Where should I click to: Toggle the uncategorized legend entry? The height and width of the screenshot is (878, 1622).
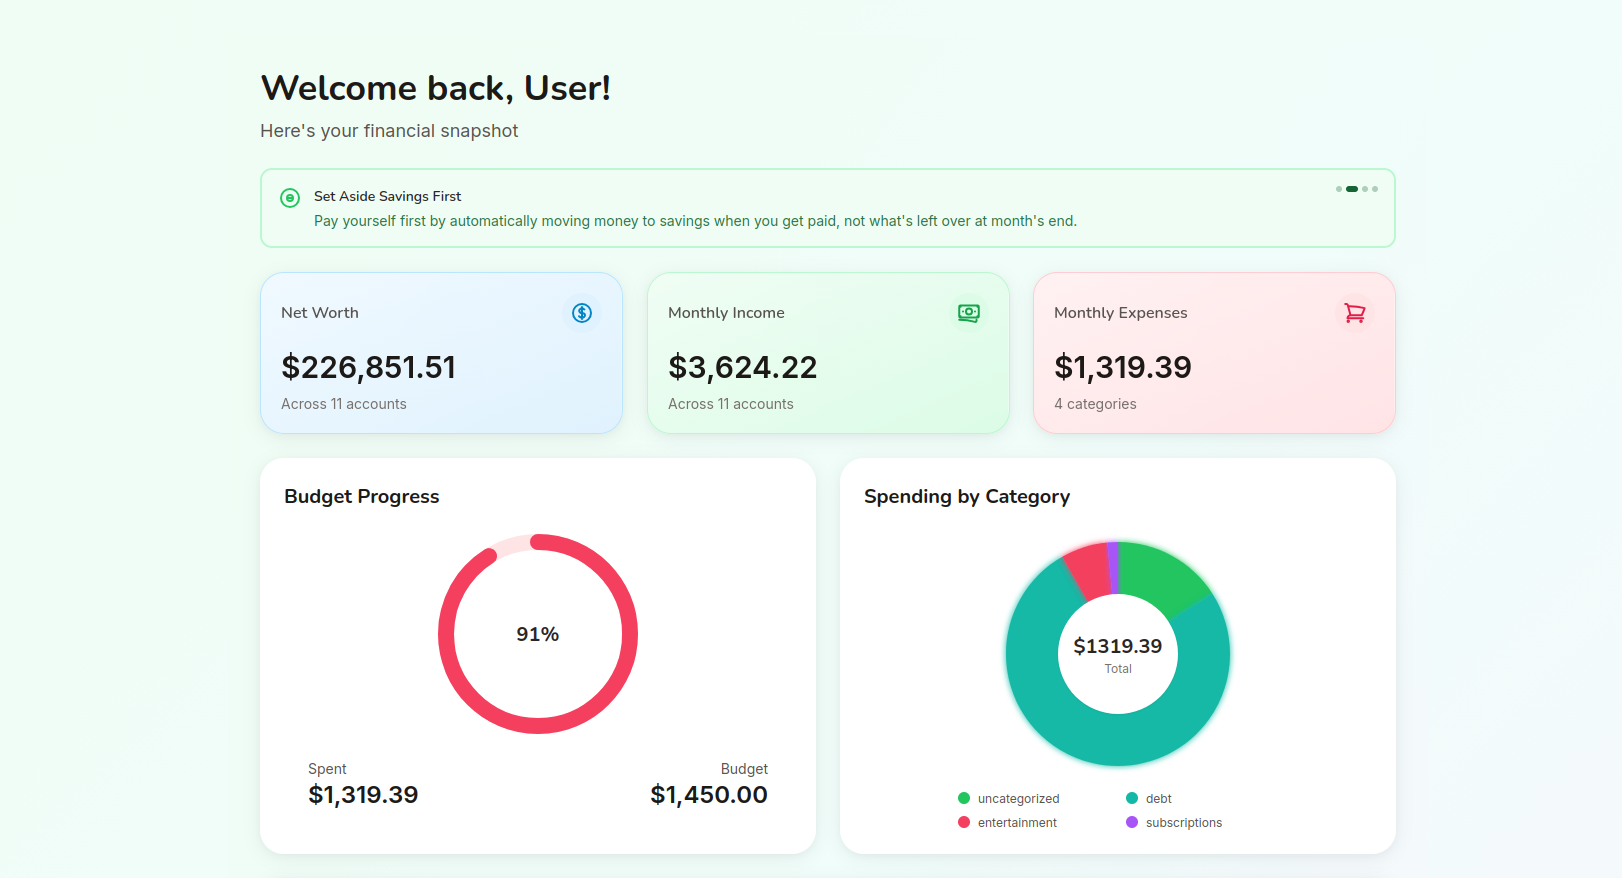pos(1008,798)
